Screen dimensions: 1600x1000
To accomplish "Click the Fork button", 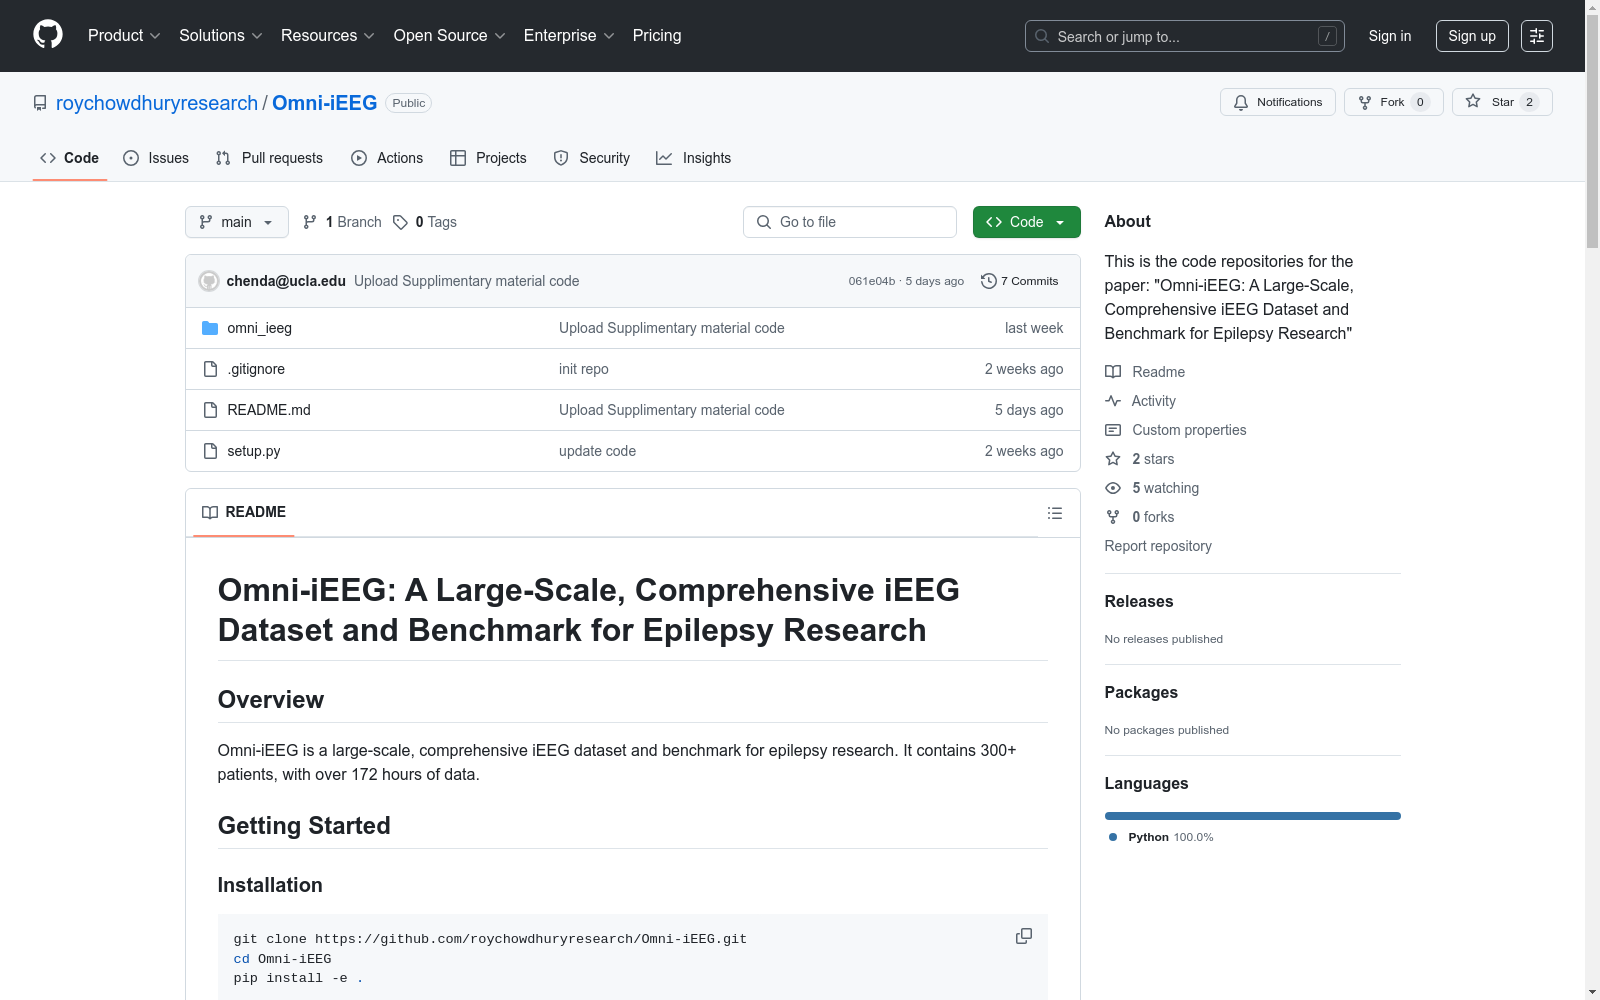I will pyautogui.click(x=1393, y=102).
